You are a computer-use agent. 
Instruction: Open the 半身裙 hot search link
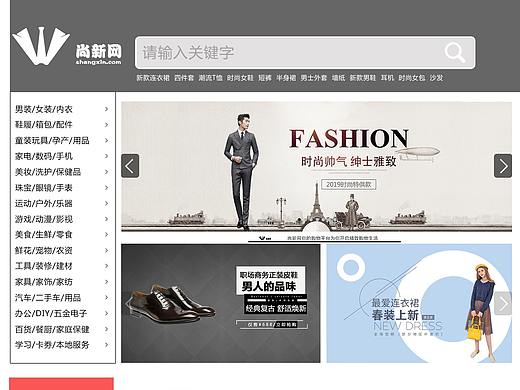[286, 78]
